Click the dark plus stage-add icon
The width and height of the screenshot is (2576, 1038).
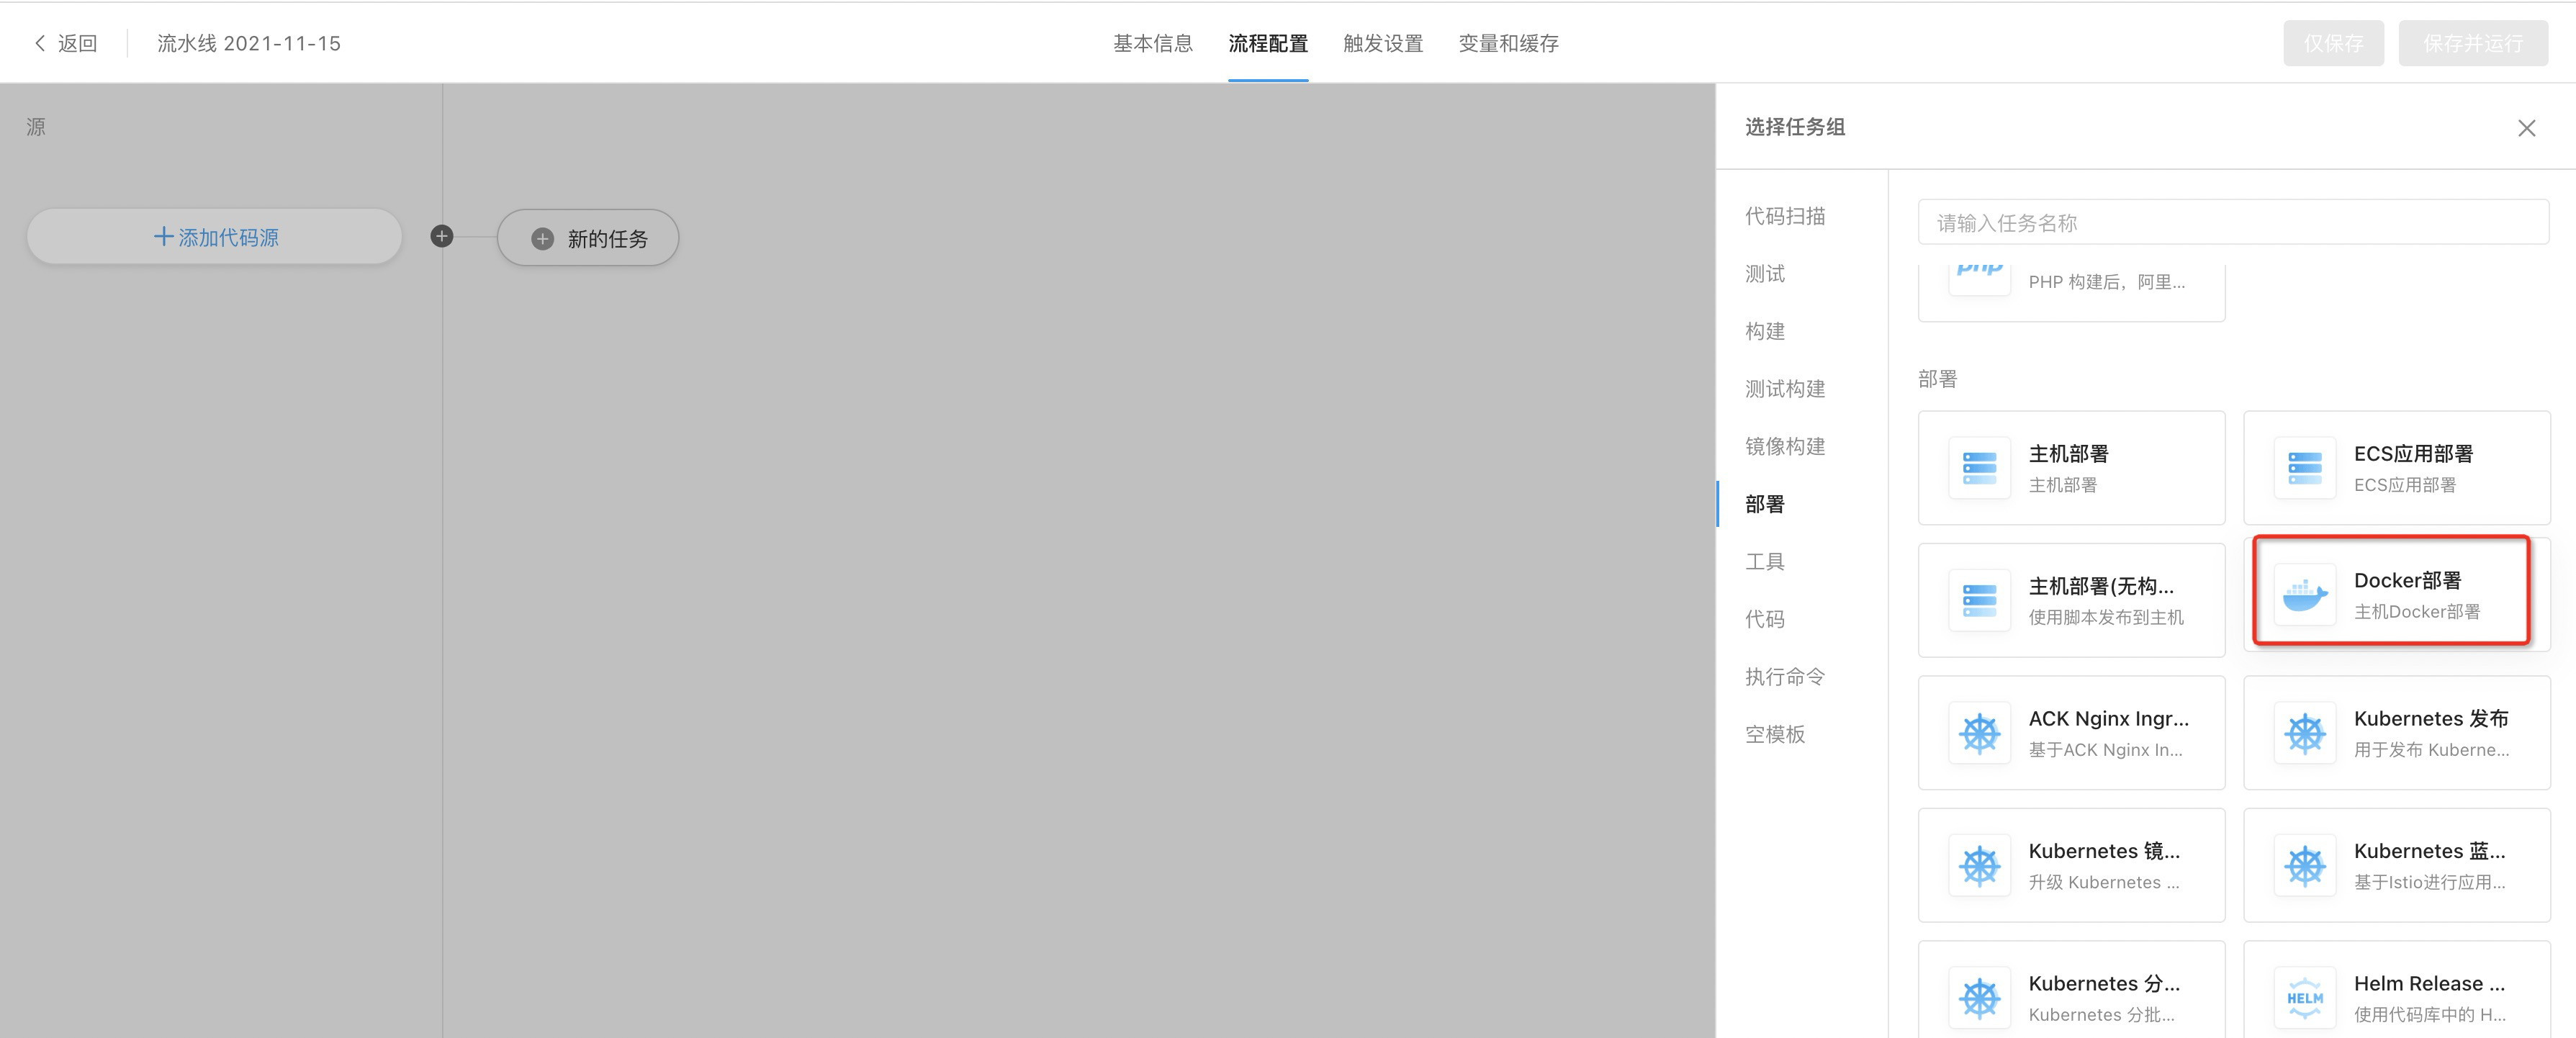442,236
